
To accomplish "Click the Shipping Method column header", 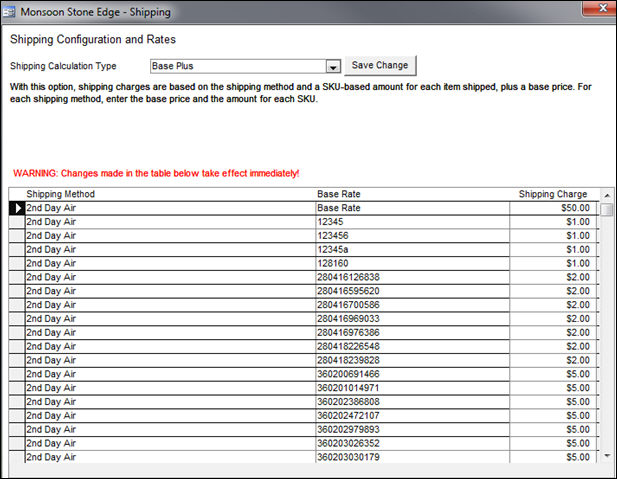I will [x=60, y=194].
